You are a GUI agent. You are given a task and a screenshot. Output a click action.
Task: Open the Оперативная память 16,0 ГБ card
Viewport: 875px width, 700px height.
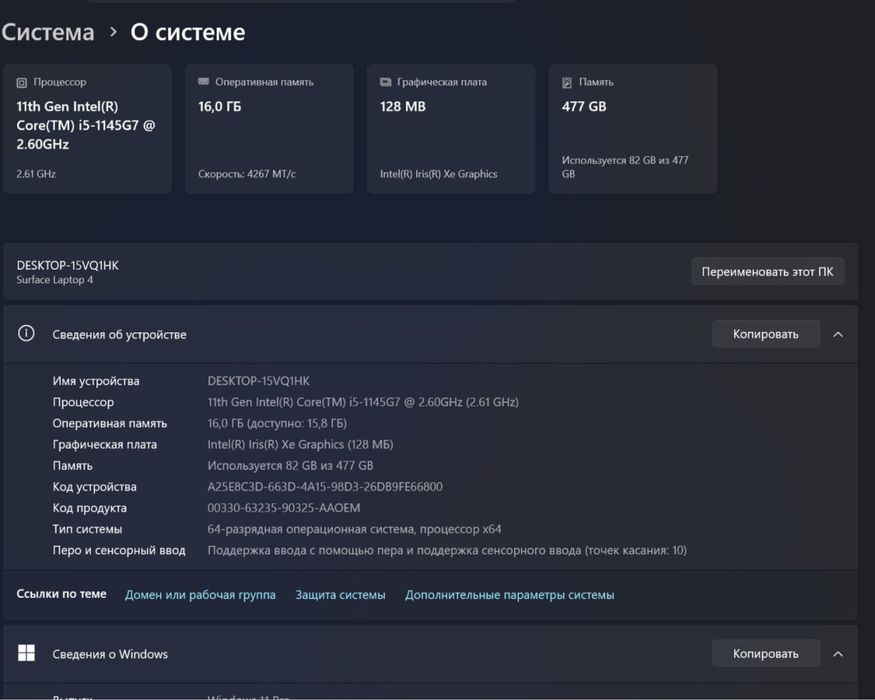pos(270,129)
